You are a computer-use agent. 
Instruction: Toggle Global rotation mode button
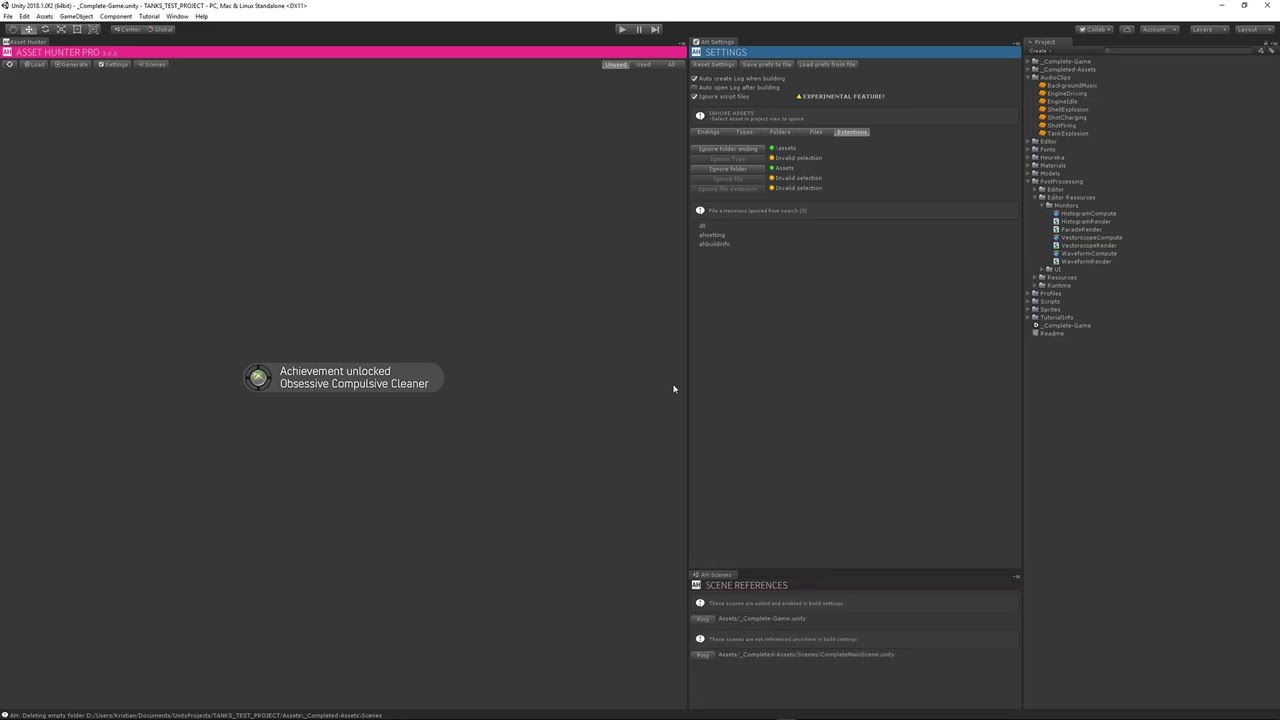pyautogui.click(x=160, y=29)
